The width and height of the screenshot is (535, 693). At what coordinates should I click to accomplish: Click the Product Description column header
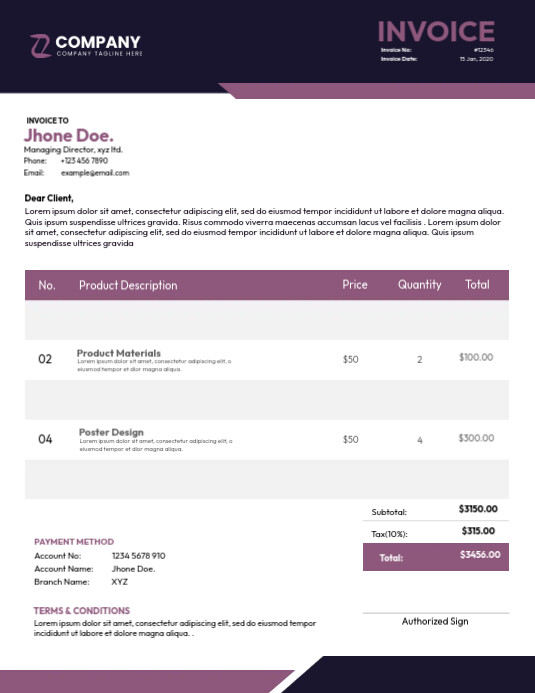[x=128, y=285]
